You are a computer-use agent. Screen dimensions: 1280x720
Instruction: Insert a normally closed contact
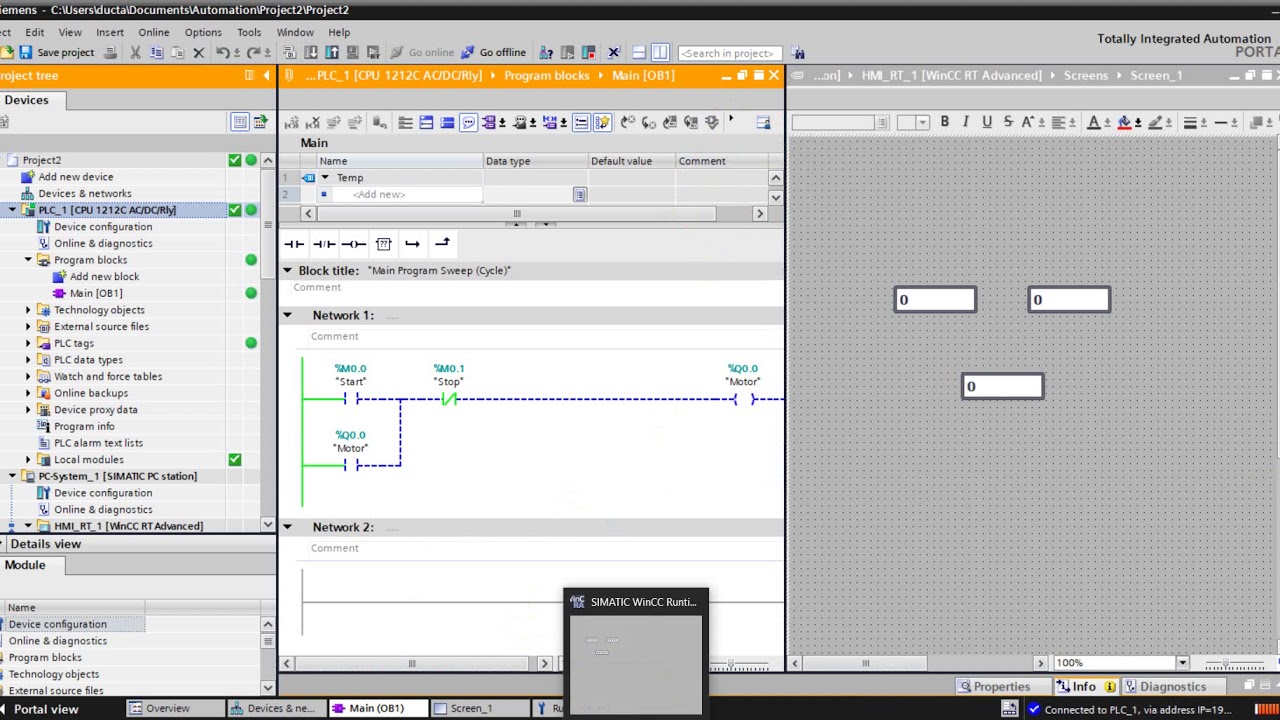pos(323,244)
